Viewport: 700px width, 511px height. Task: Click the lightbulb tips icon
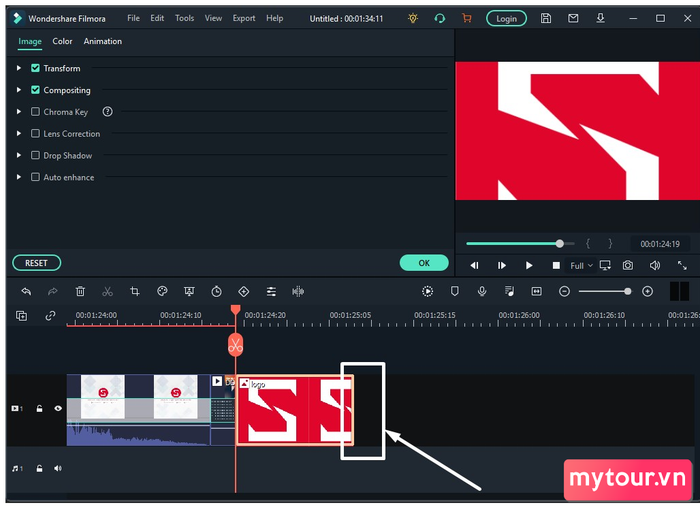click(413, 18)
